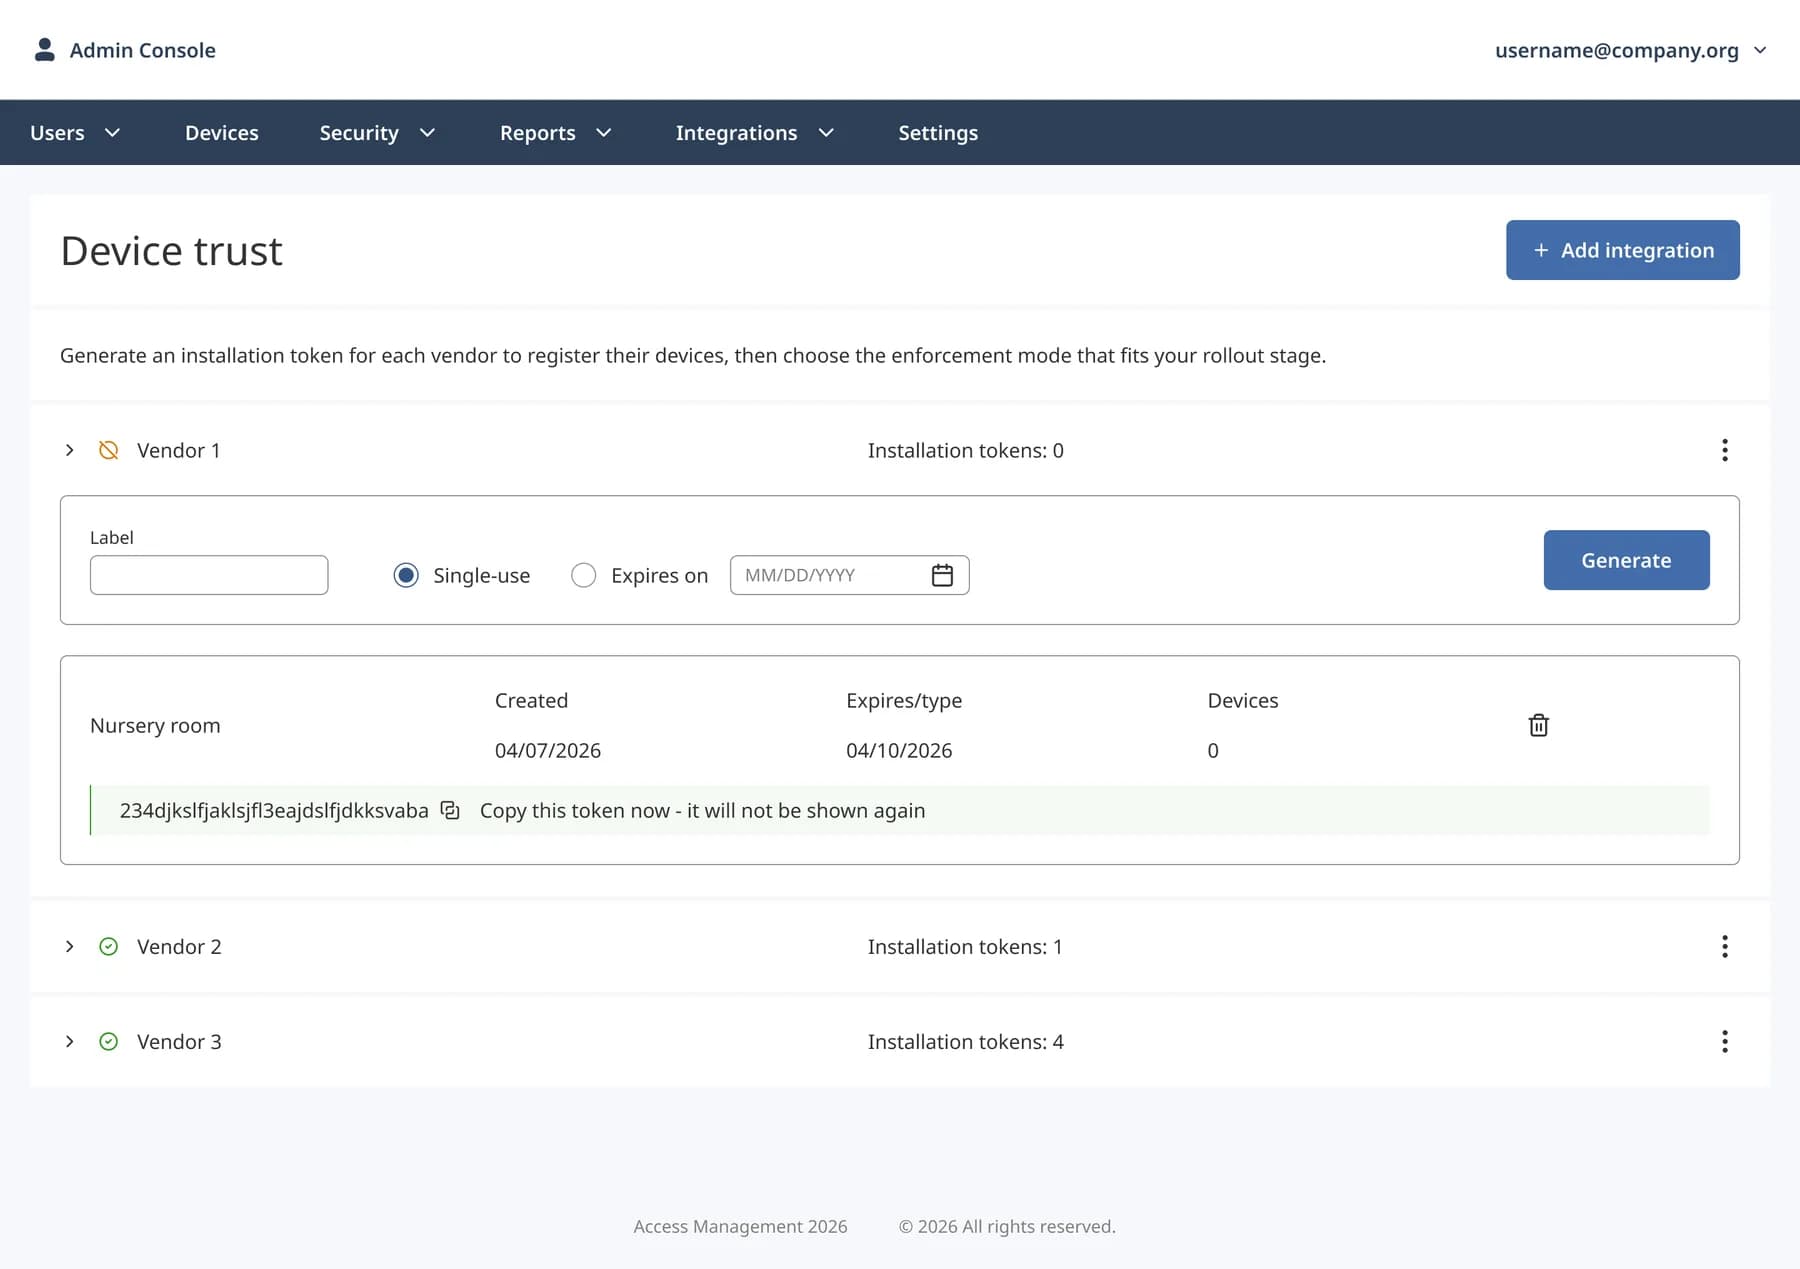Viewport: 1800px width, 1269px height.
Task: Click the 'Copy this token now' notice text
Action: click(702, 810)
